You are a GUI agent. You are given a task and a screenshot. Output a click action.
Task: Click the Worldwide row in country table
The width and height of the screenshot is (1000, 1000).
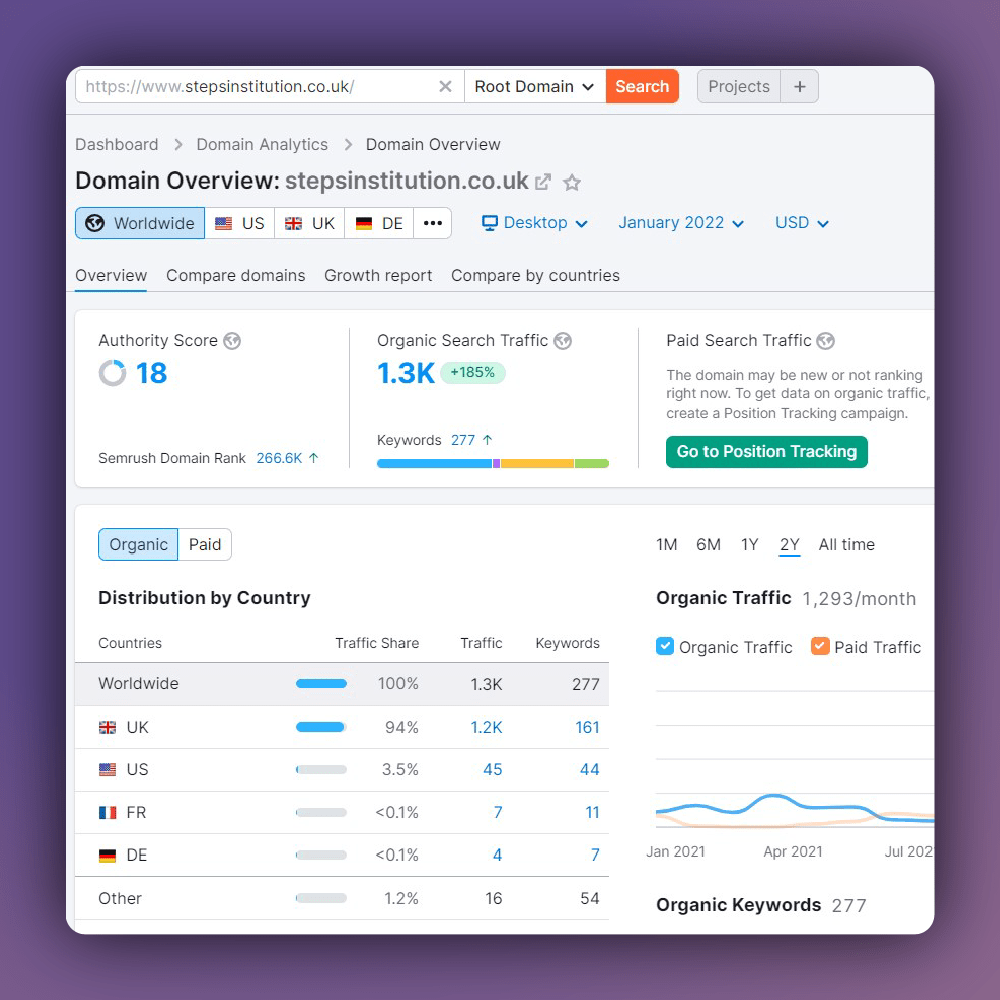click(x=342, y=684)
